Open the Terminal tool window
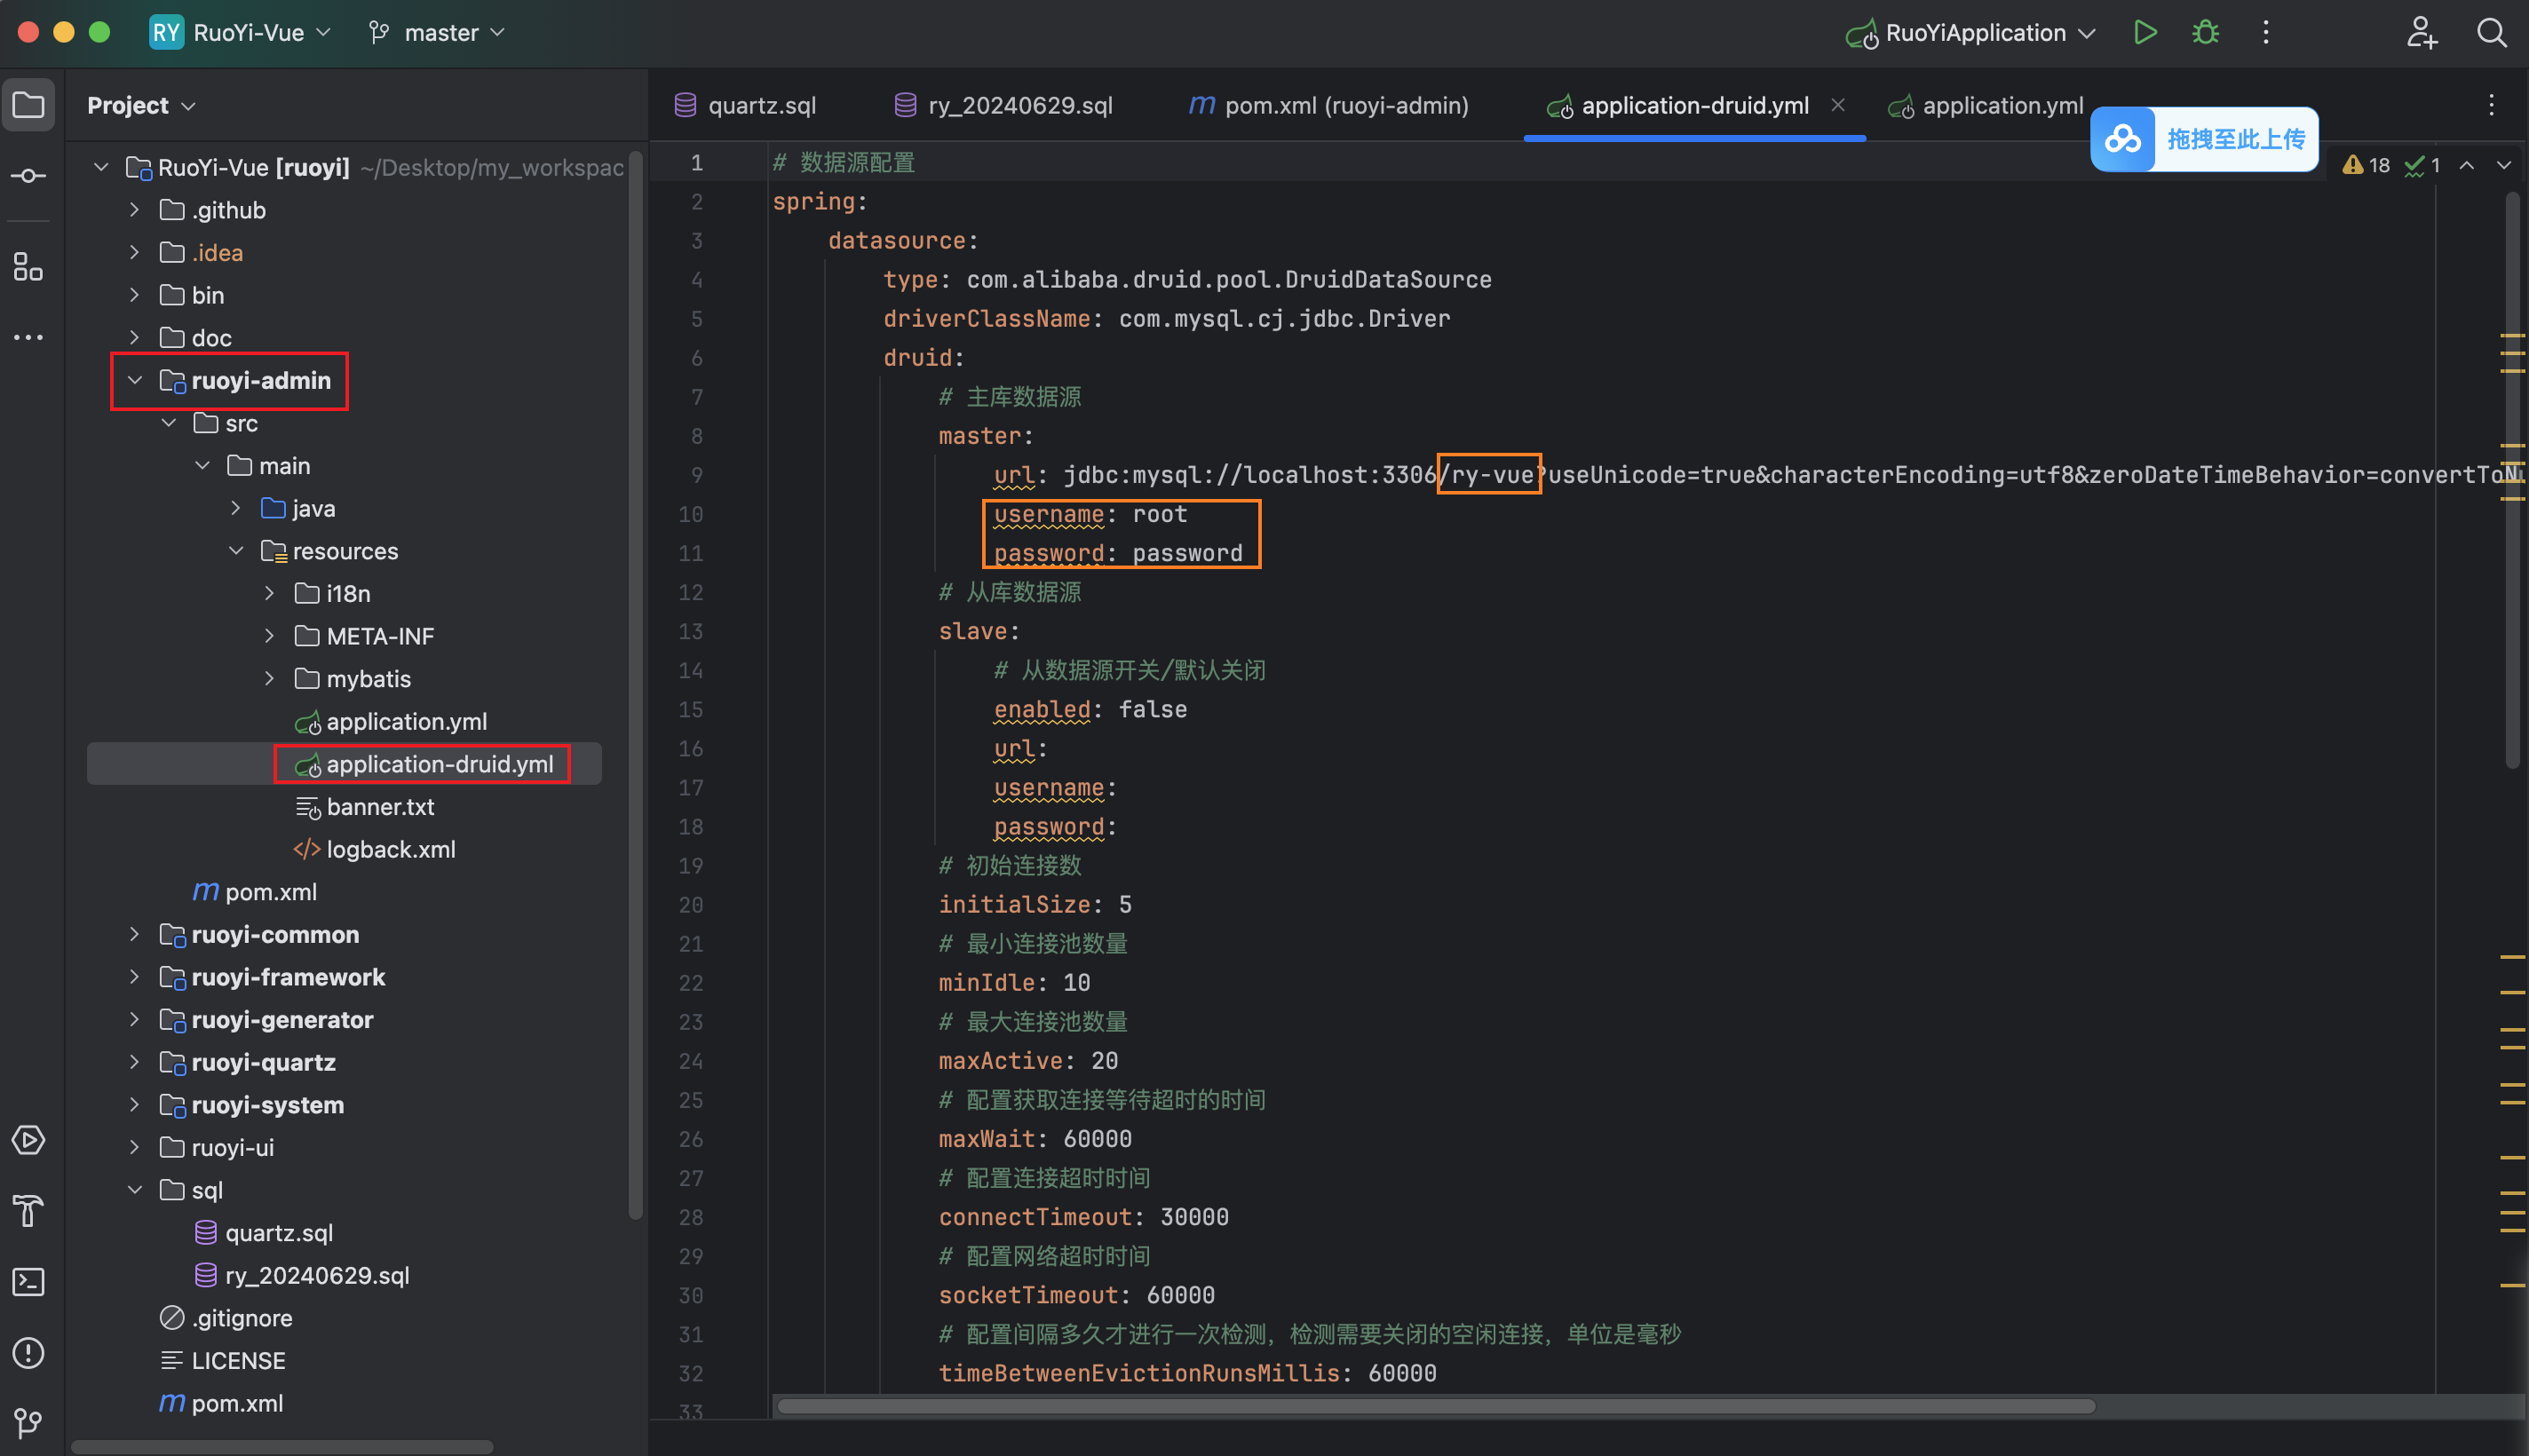Viewport: 2529px width, 1456px height. (x=28, y=1282)
